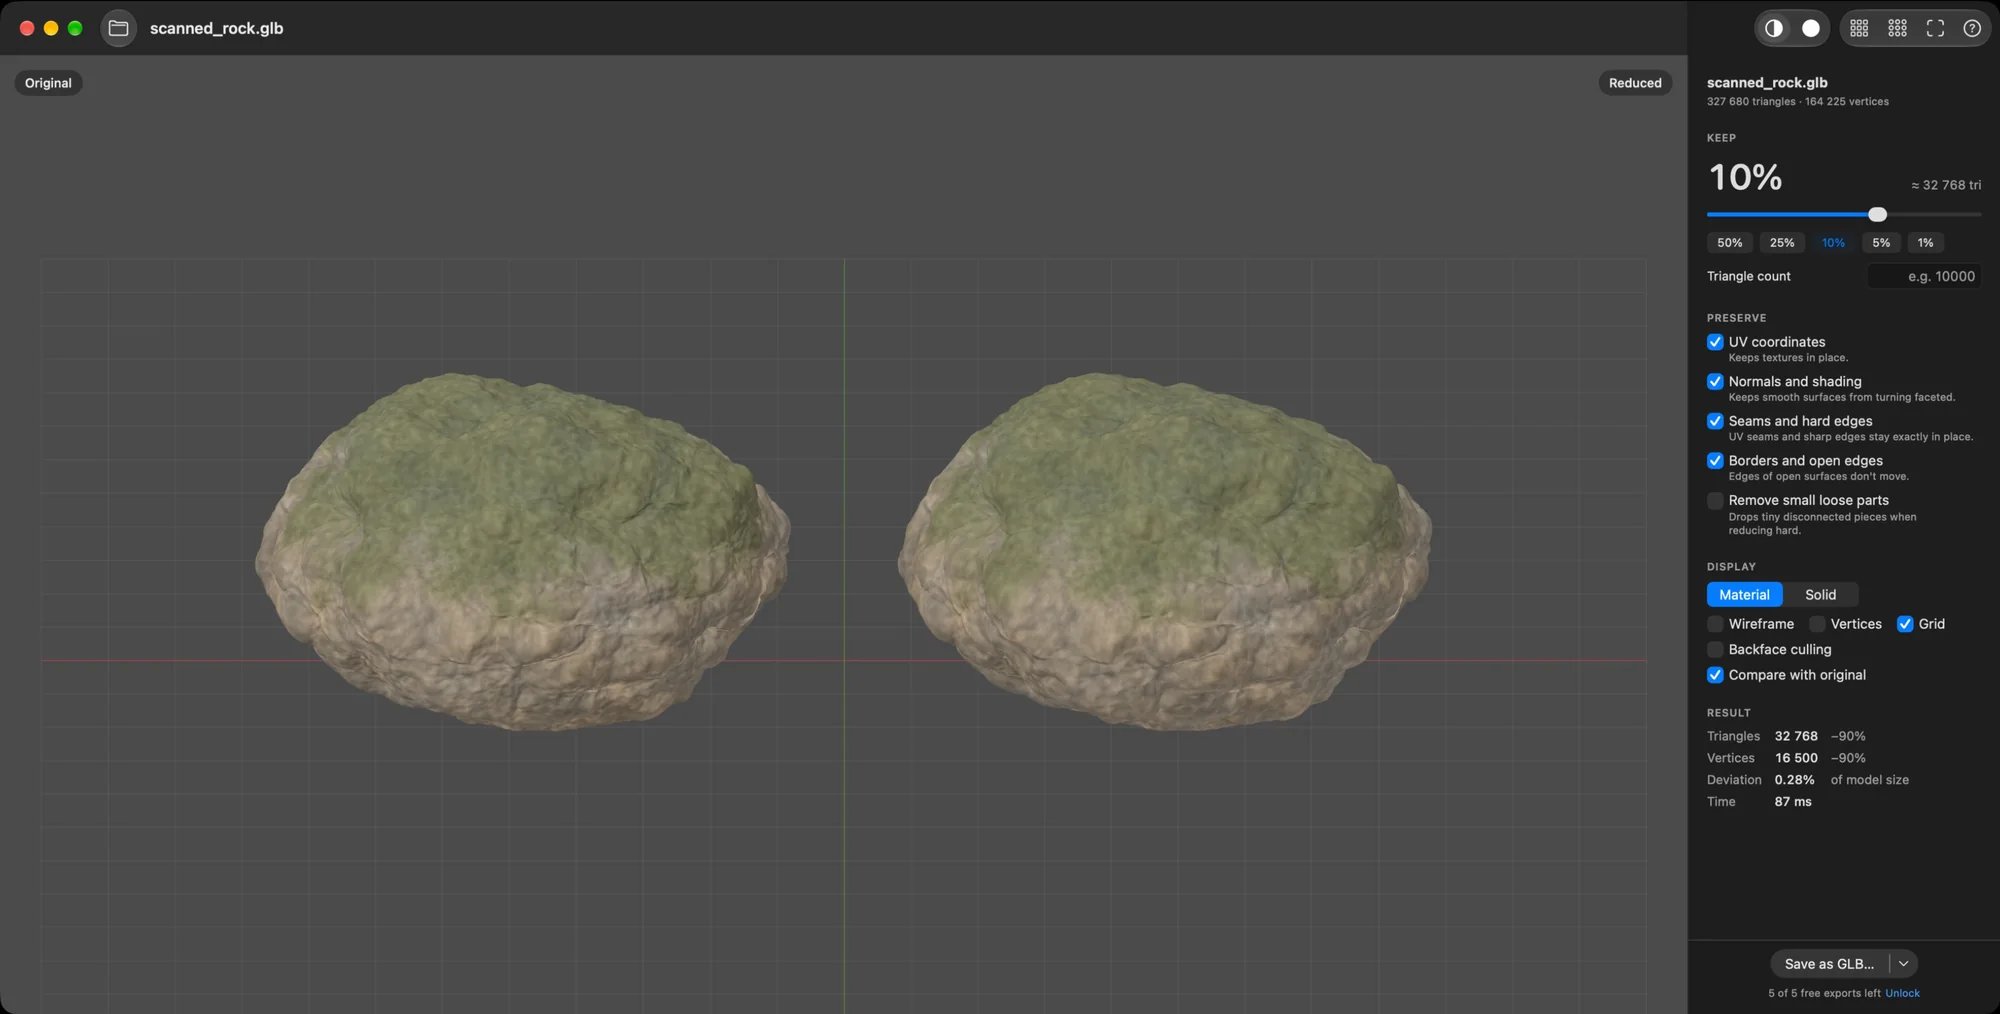
Task: Open help via the question mark icon
Action: pos(1972,28)
